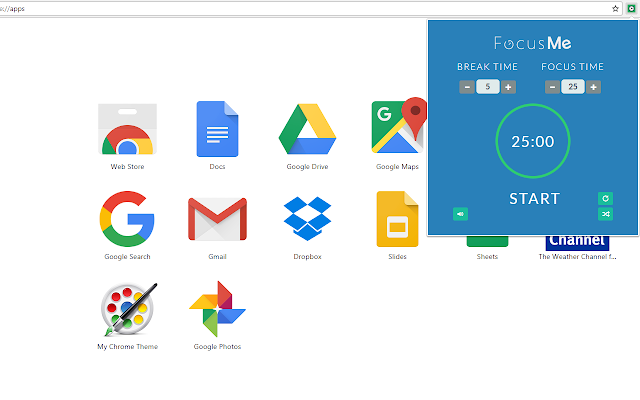Open The Weather Channel app
640x400 pixels.
tap(577, 242)
